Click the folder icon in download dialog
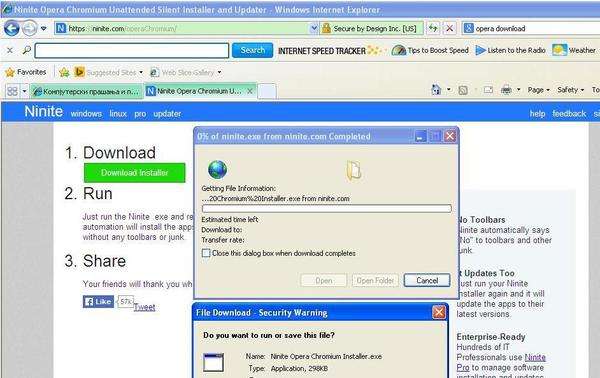 [354, 170]
